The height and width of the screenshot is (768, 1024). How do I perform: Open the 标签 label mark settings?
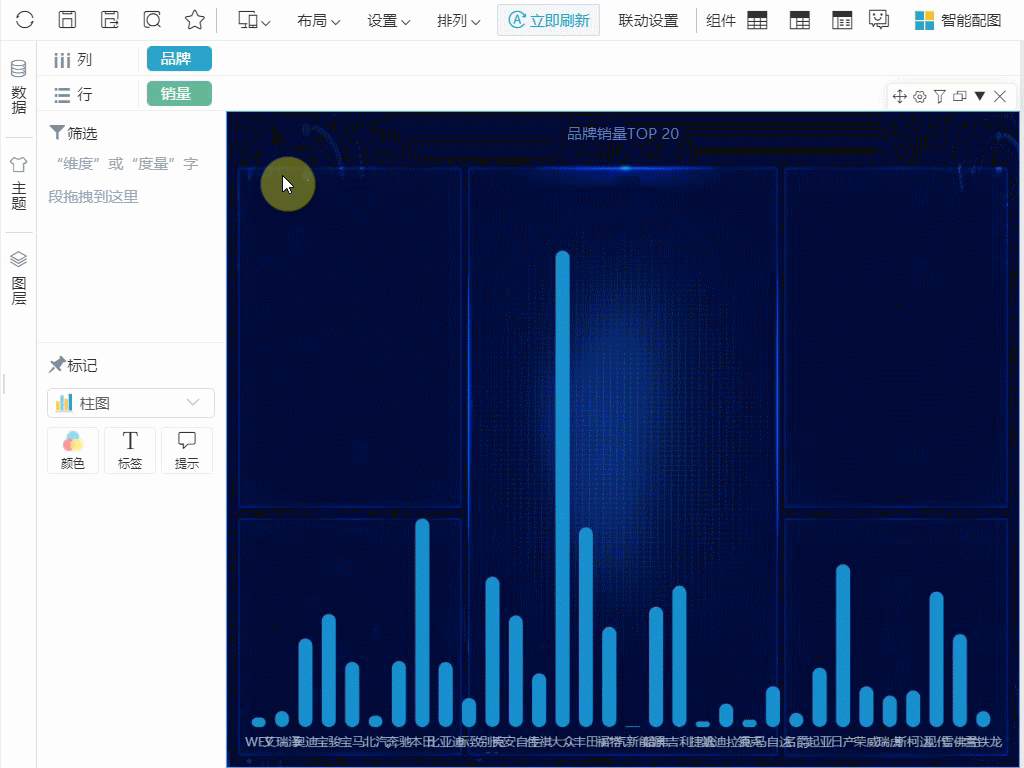pos(130,451)
